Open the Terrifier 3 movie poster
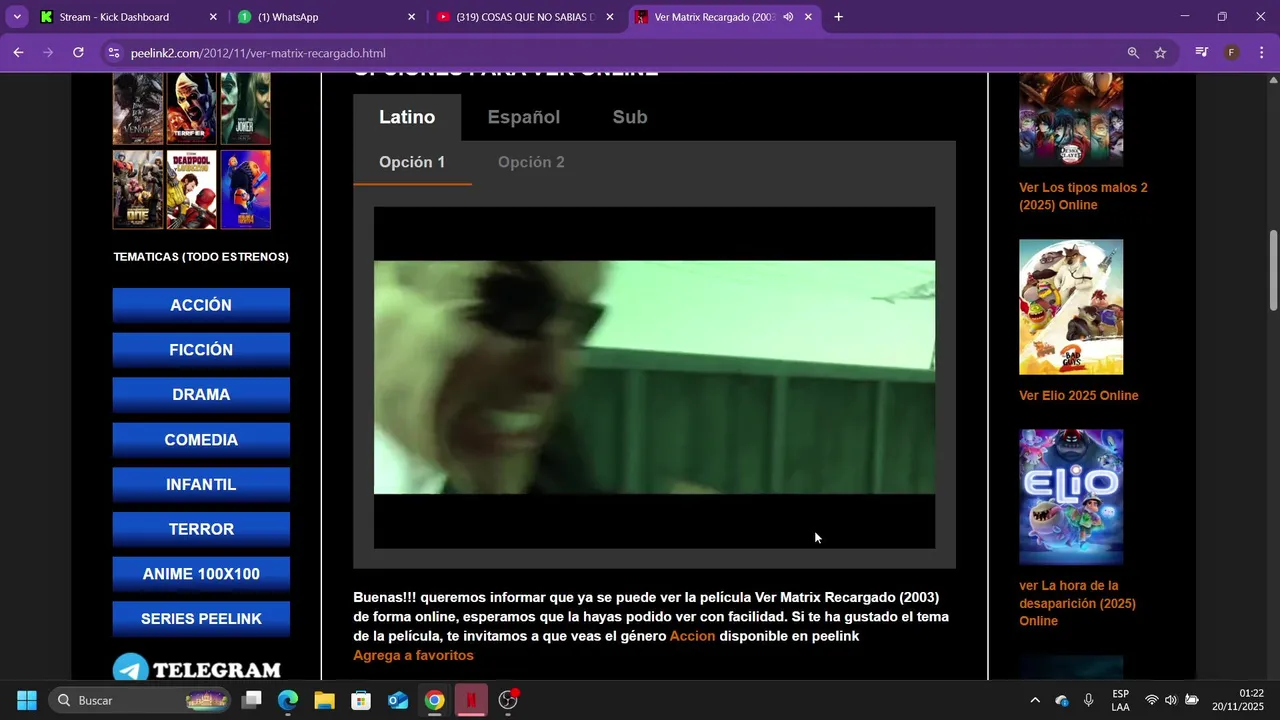Viewport: 1280px width, 720px height. pos(191,108)
